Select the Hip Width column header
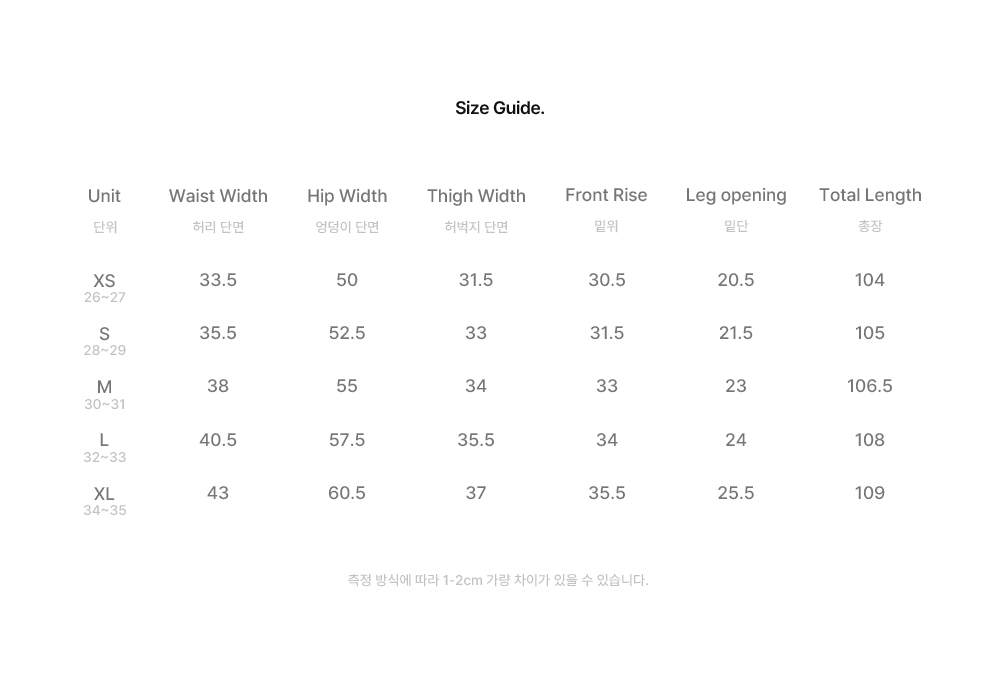 [347, 196]
